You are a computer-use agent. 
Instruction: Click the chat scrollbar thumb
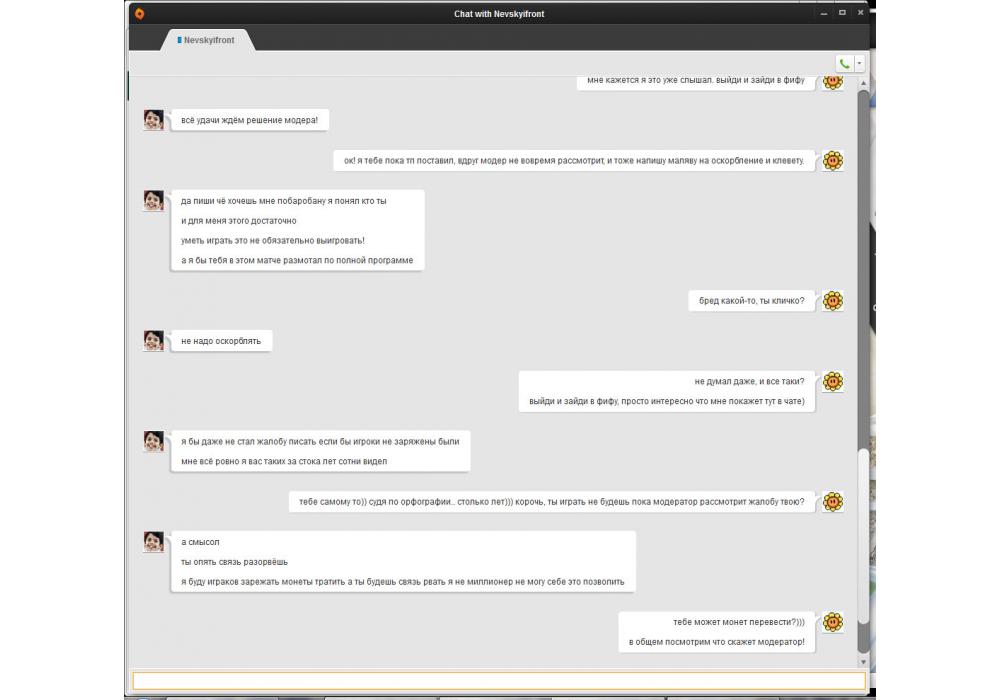pos(863,550)
